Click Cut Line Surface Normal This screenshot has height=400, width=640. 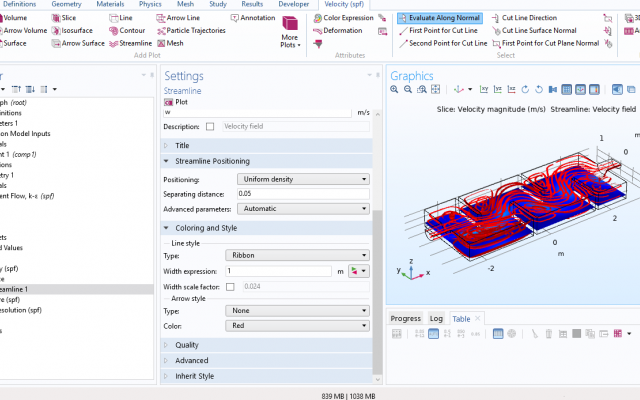coord(534,31)
